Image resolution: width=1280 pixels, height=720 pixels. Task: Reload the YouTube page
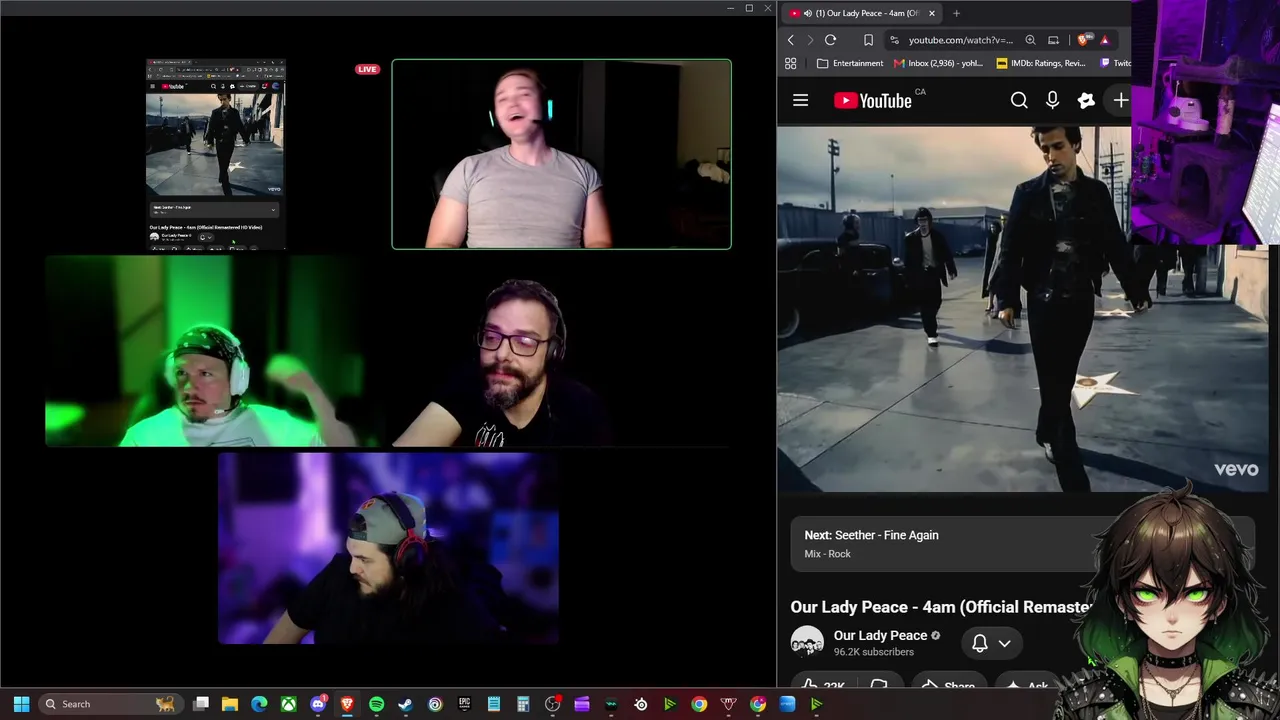click(x=830, y=40)
